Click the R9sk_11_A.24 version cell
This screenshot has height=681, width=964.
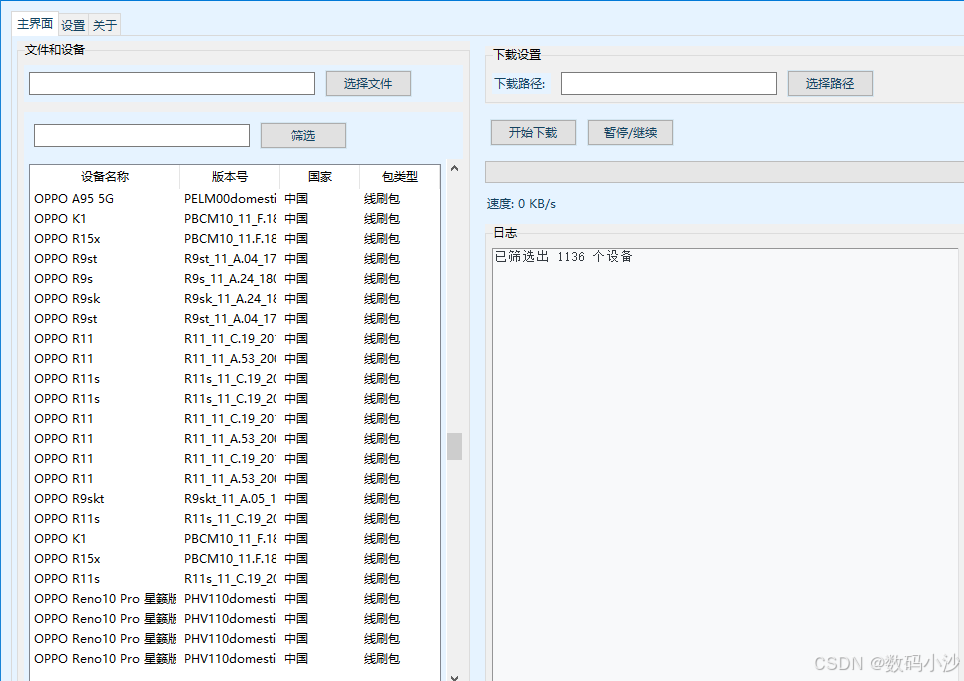pos(230,299)
